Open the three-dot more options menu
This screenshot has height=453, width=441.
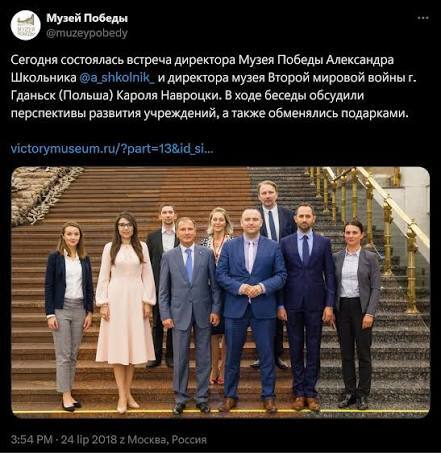[423, 18]
